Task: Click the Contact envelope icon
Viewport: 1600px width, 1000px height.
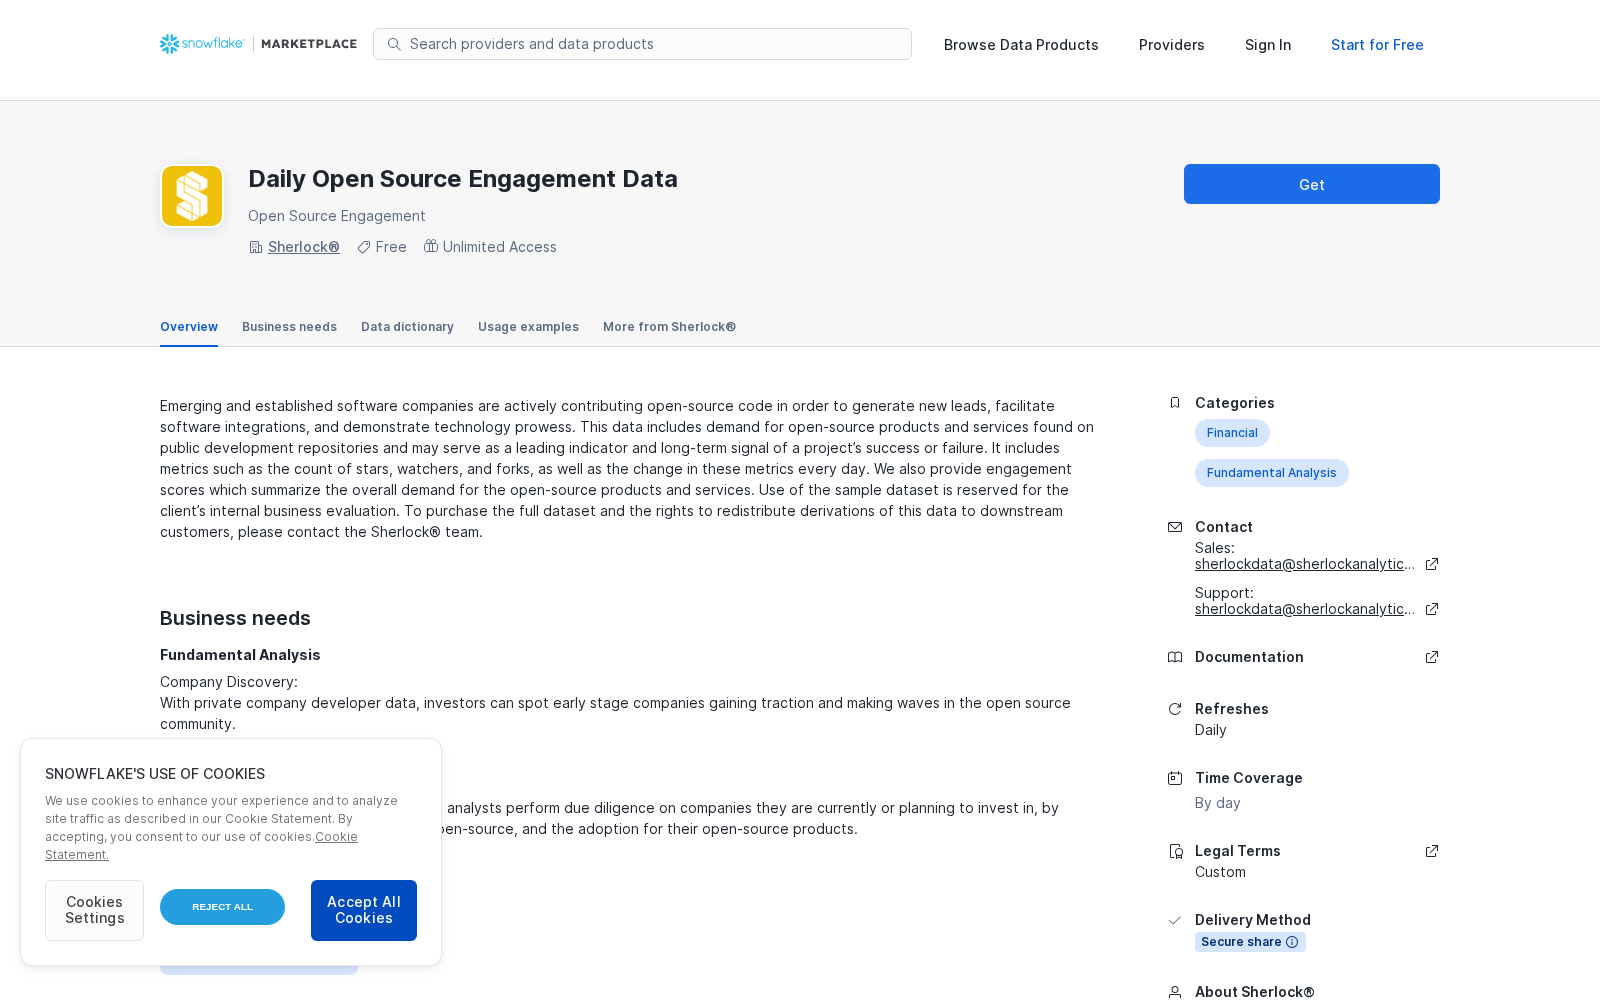Action: coord(1175,527)
